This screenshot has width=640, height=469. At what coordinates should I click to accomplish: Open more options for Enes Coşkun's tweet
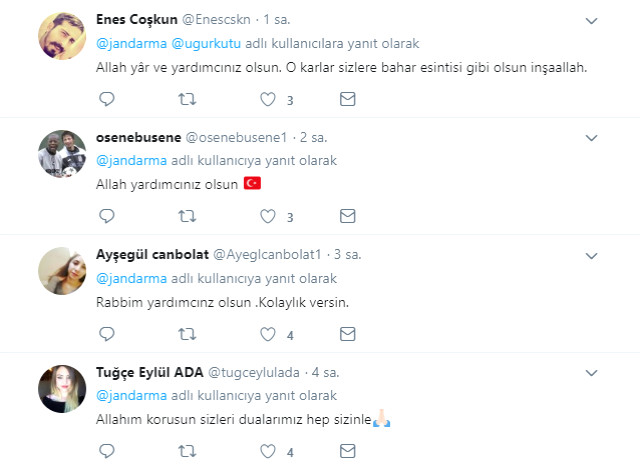coord(591,20)
